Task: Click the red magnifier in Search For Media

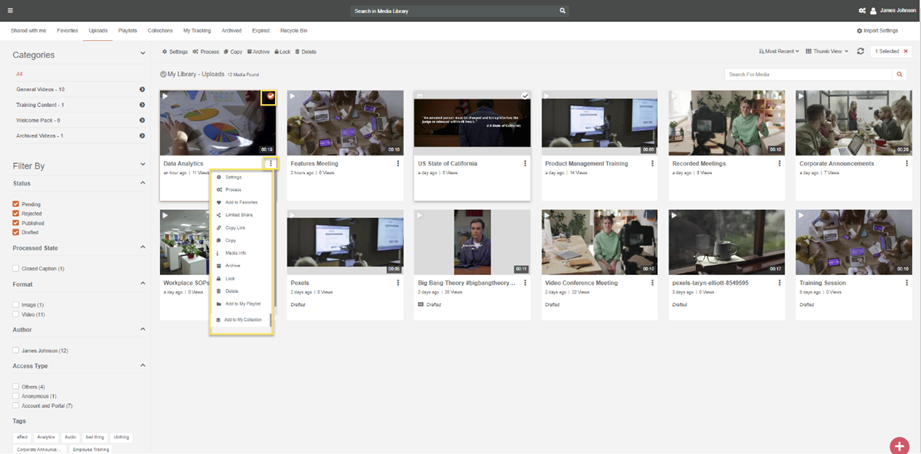Action: point(900,74)
